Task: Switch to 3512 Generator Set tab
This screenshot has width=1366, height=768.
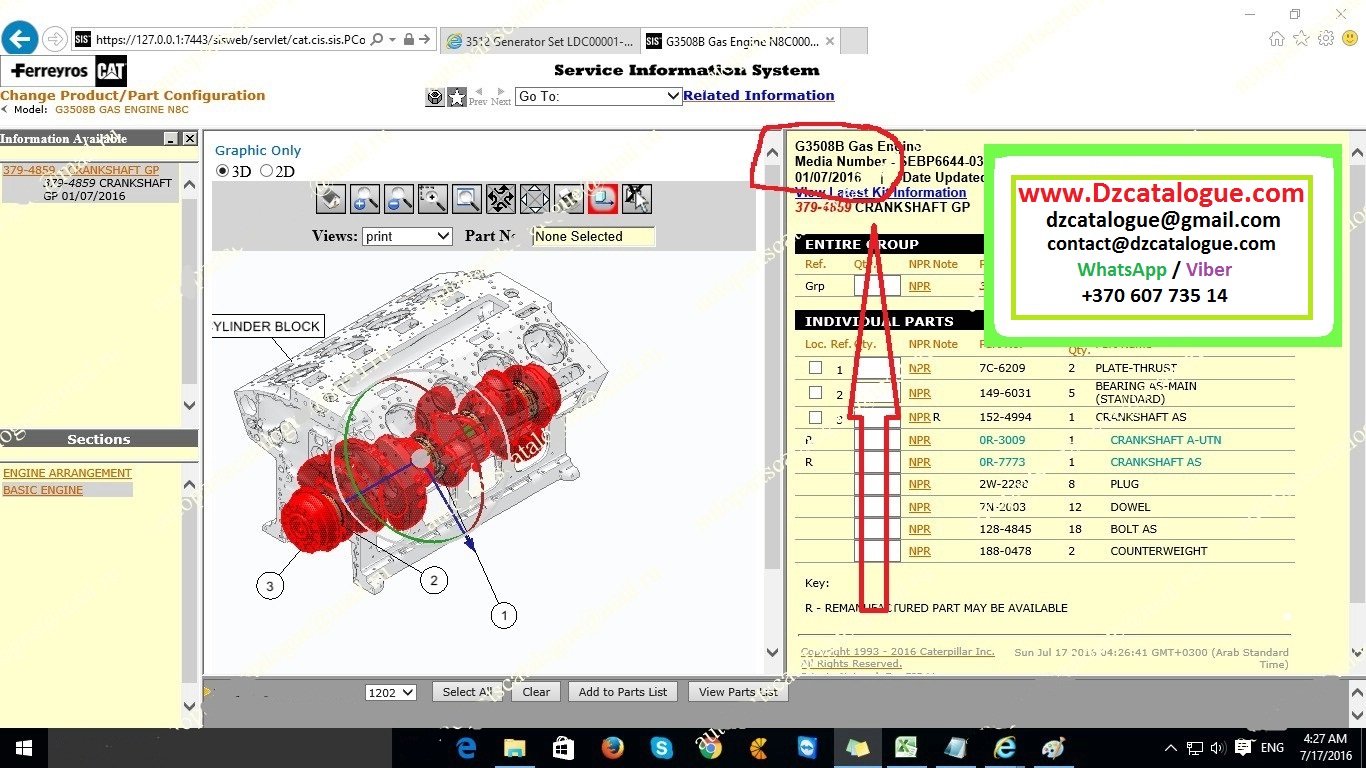Action: click(x=540, y=41)
